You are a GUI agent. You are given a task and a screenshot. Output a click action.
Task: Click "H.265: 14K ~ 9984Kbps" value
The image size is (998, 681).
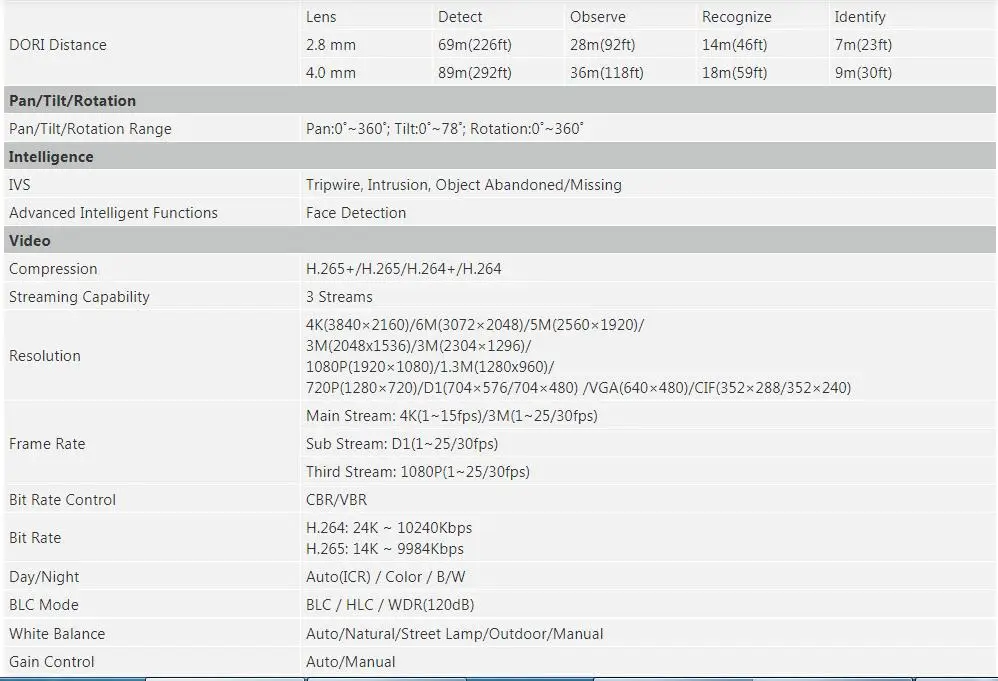385,549
